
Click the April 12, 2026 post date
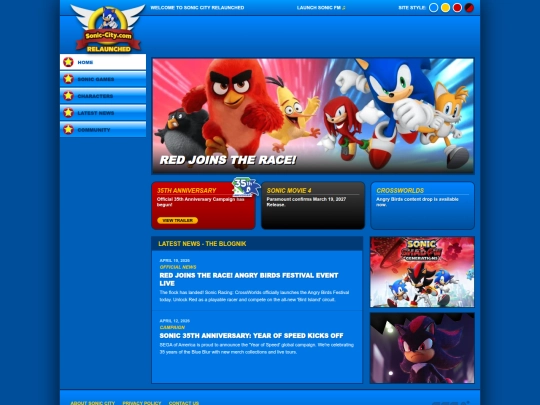175,321
